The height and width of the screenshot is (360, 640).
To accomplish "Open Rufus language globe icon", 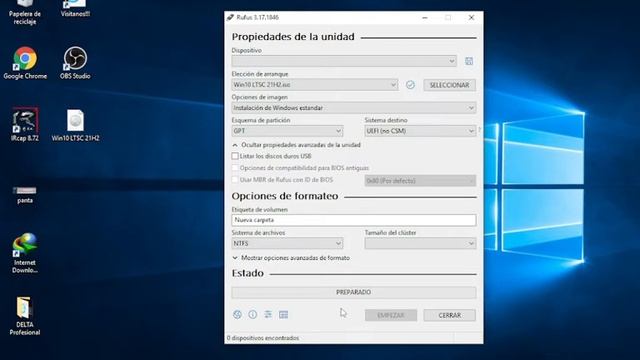I will point(237,314).
